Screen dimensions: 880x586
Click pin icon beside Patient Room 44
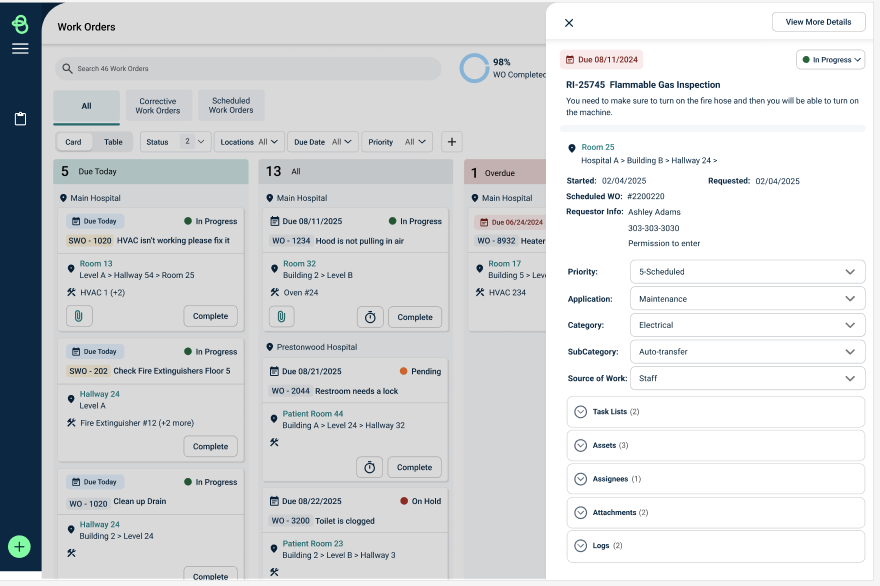pyautogui.click(x=274, y=419)
